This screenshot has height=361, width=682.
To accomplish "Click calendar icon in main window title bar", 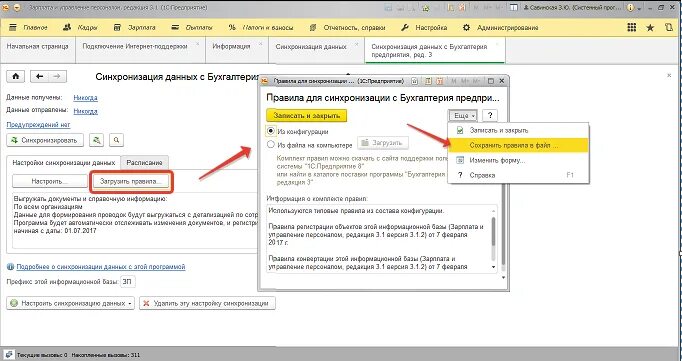I will (x=463, y=7).
